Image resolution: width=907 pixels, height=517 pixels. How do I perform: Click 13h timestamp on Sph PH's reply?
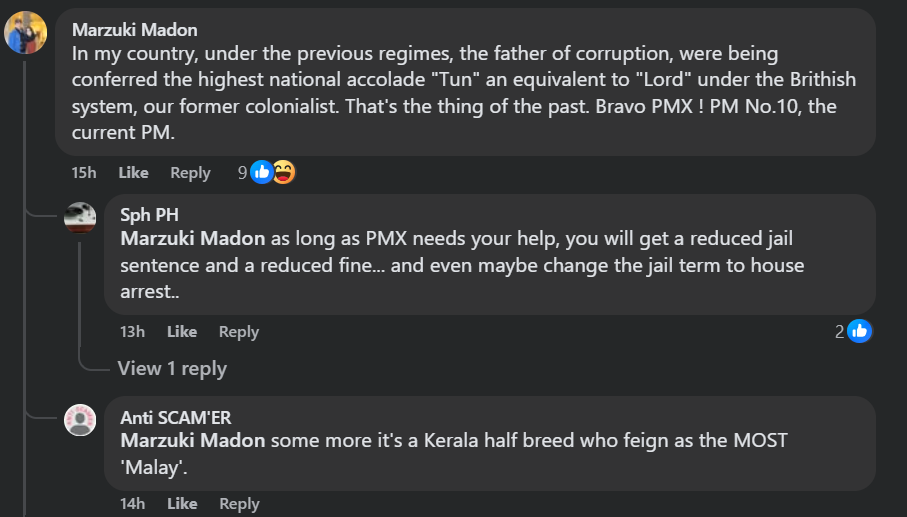tap(132, 332)
